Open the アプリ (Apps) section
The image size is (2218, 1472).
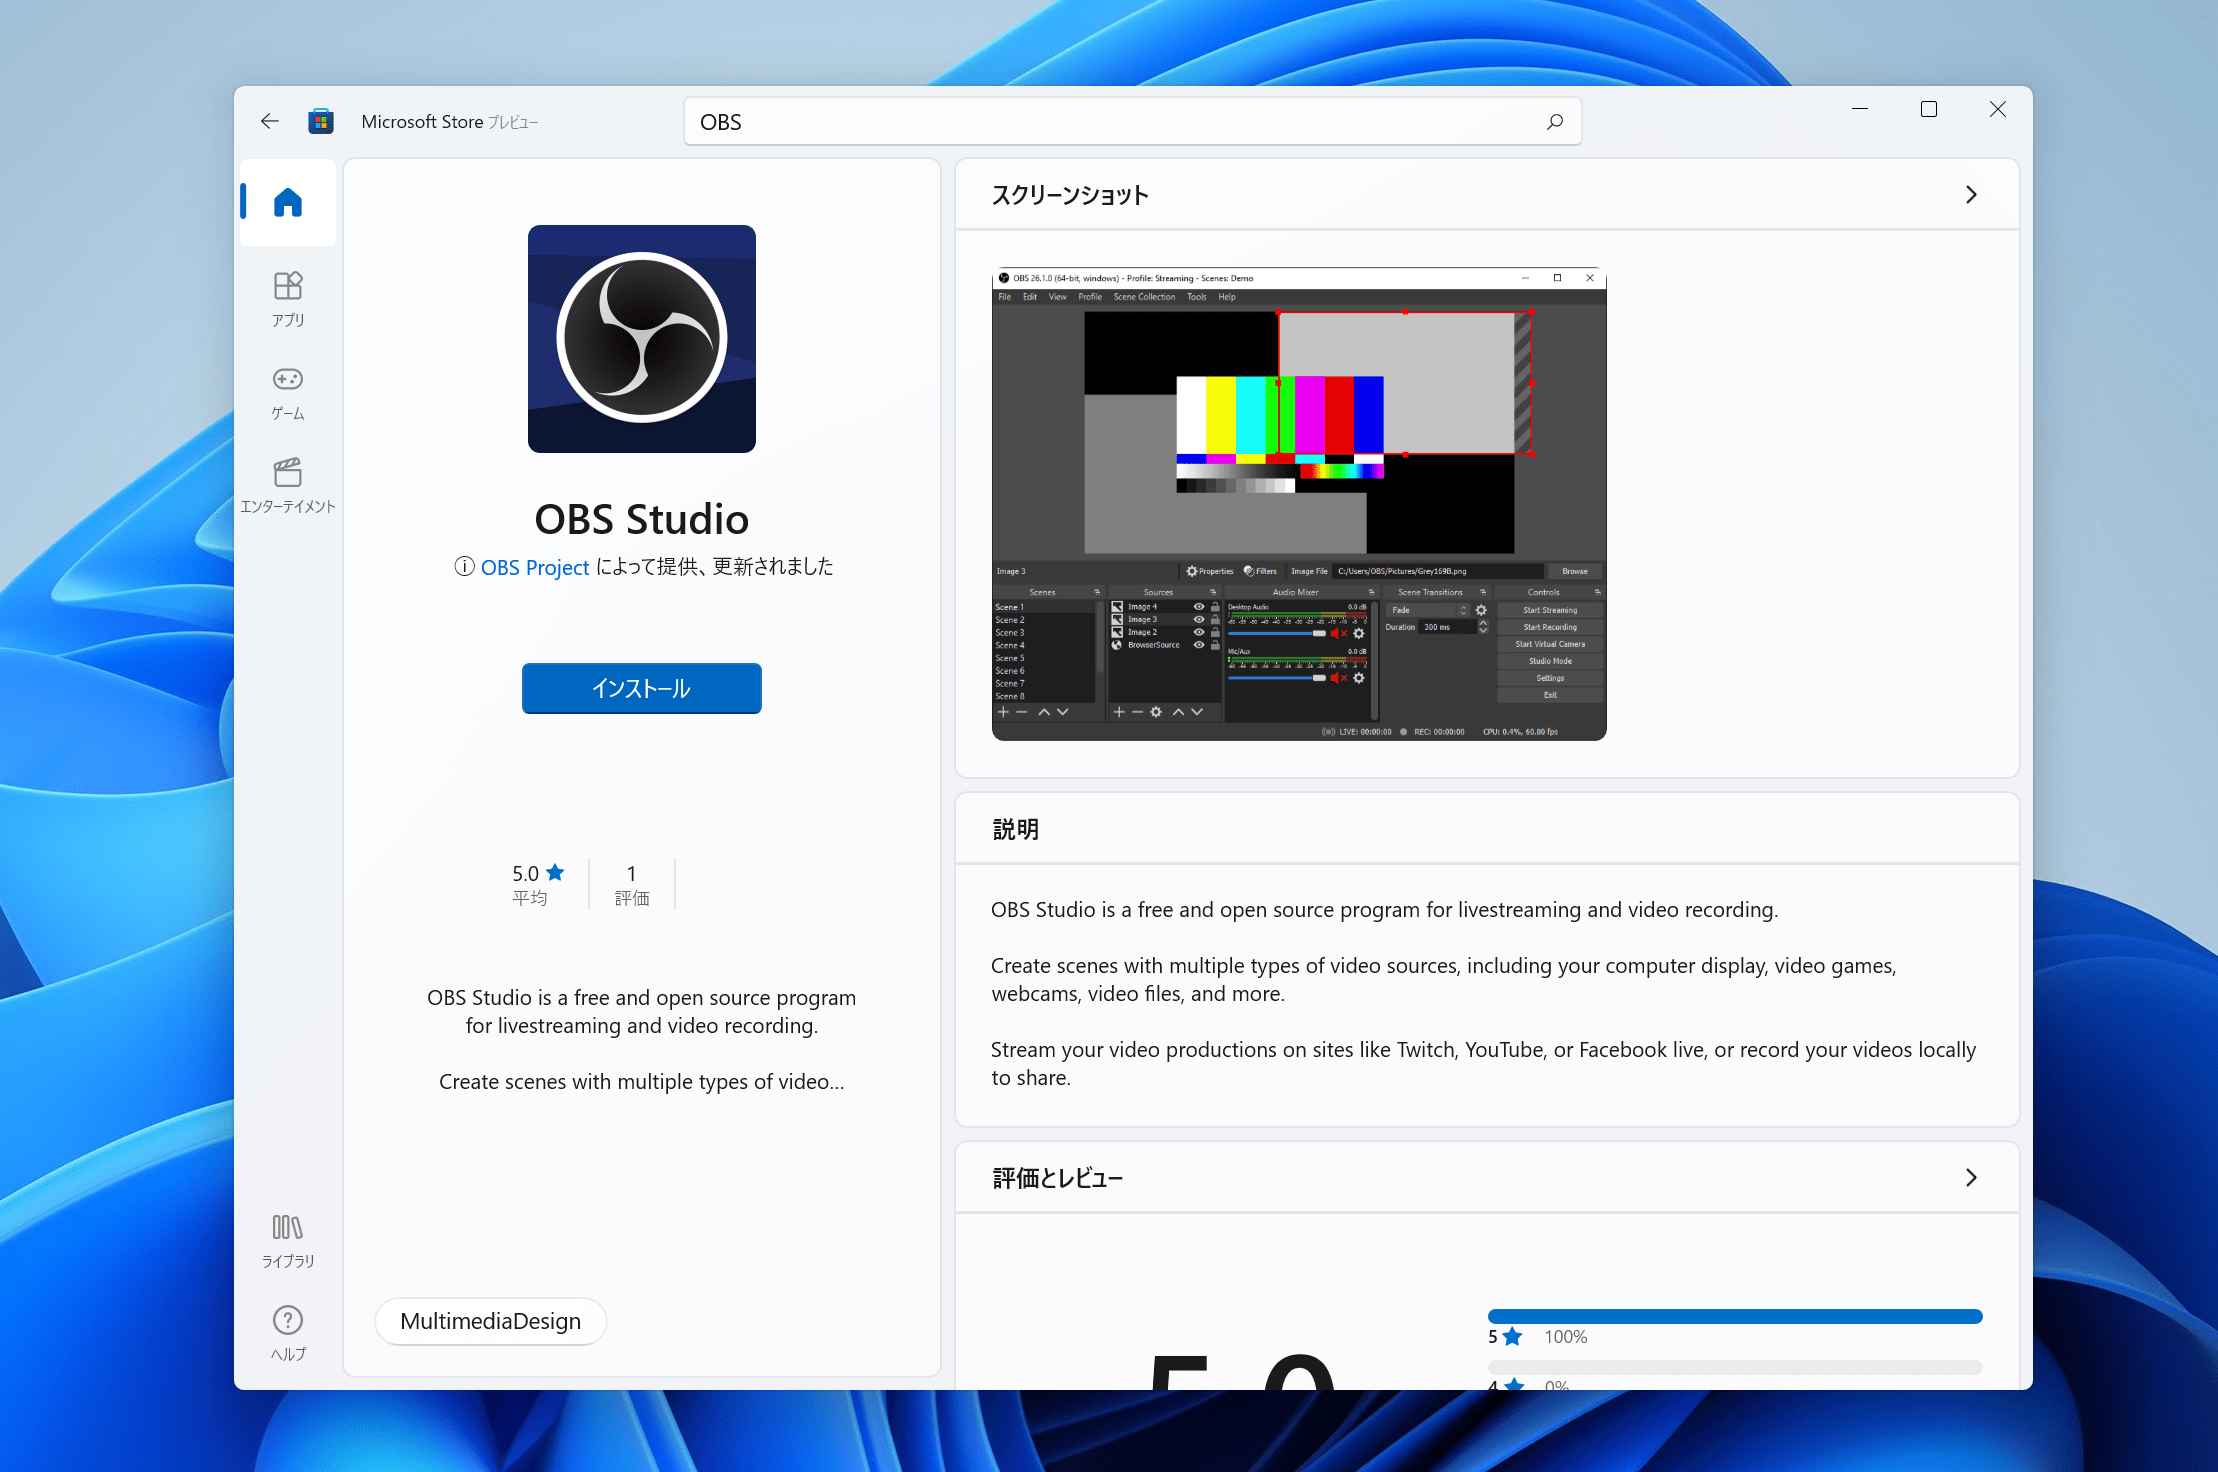click(288, 299)
